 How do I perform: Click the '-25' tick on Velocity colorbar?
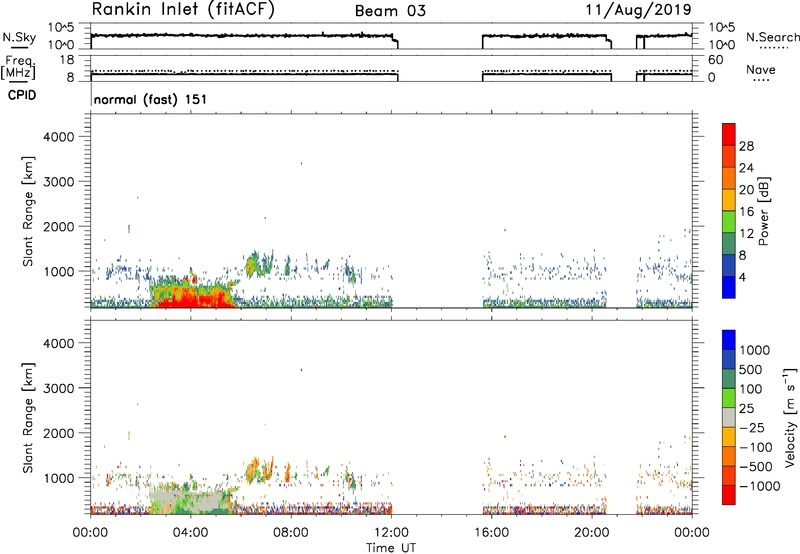click(753, 428)
